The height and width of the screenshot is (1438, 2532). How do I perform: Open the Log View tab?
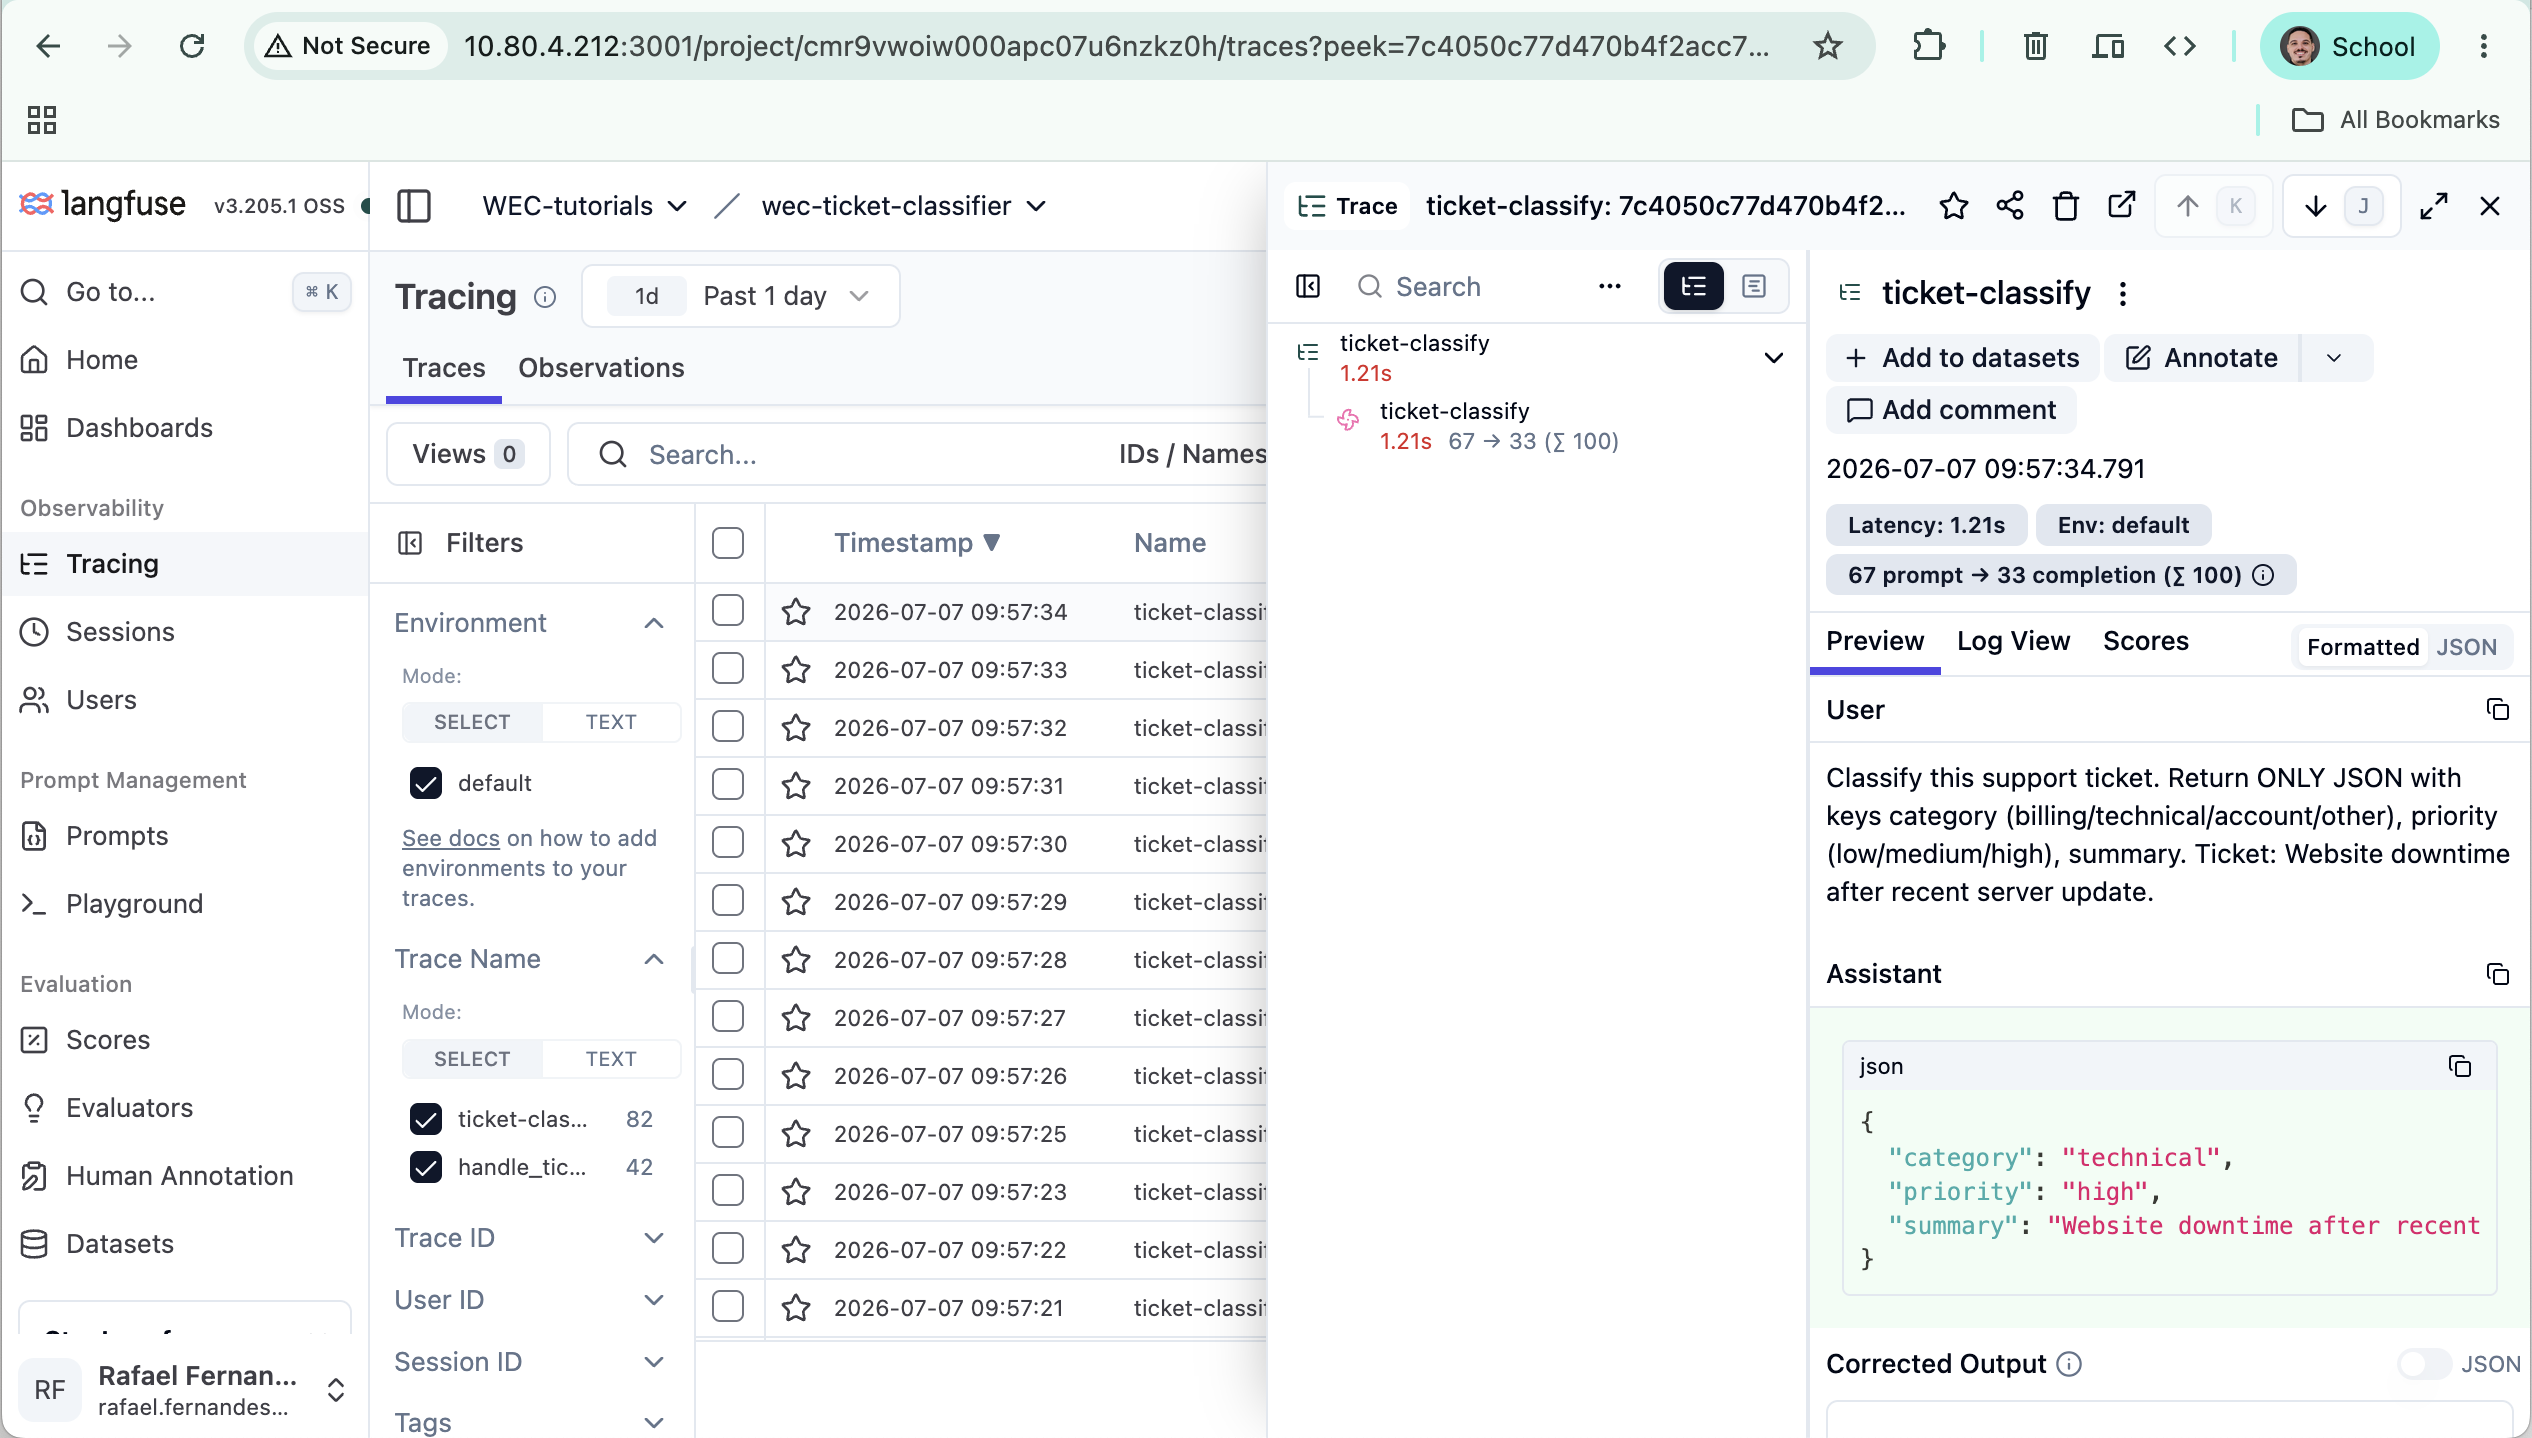pos(2013,641)
